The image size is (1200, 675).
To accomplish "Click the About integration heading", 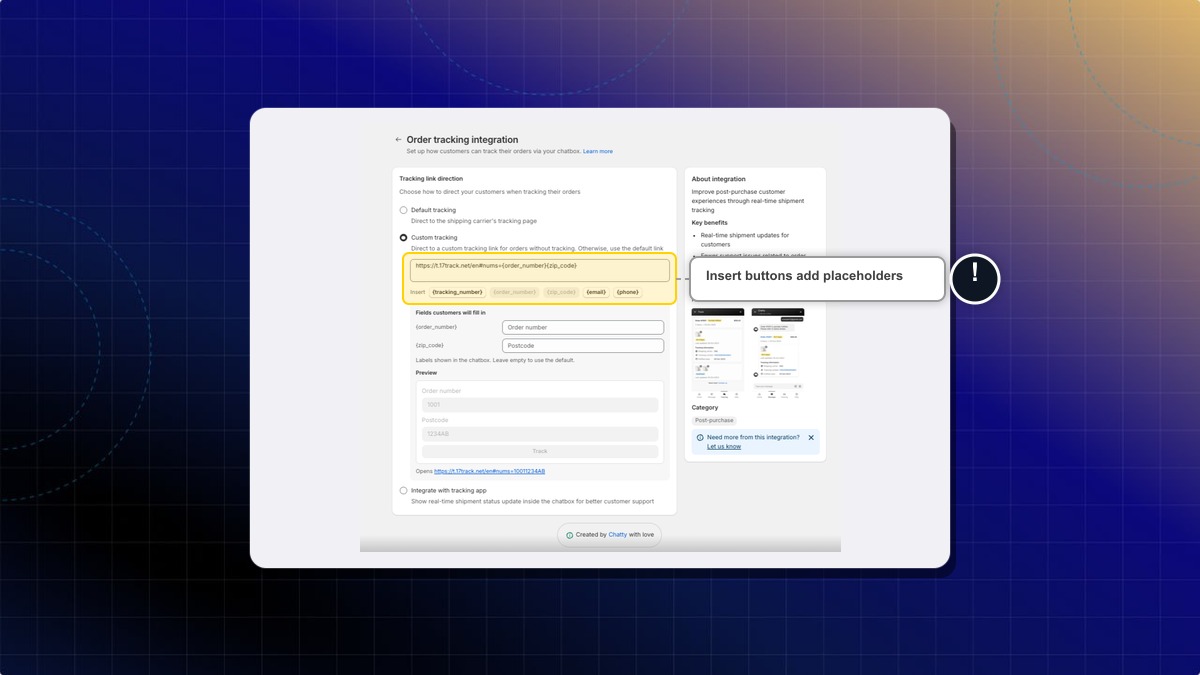I will pos(719,179).
